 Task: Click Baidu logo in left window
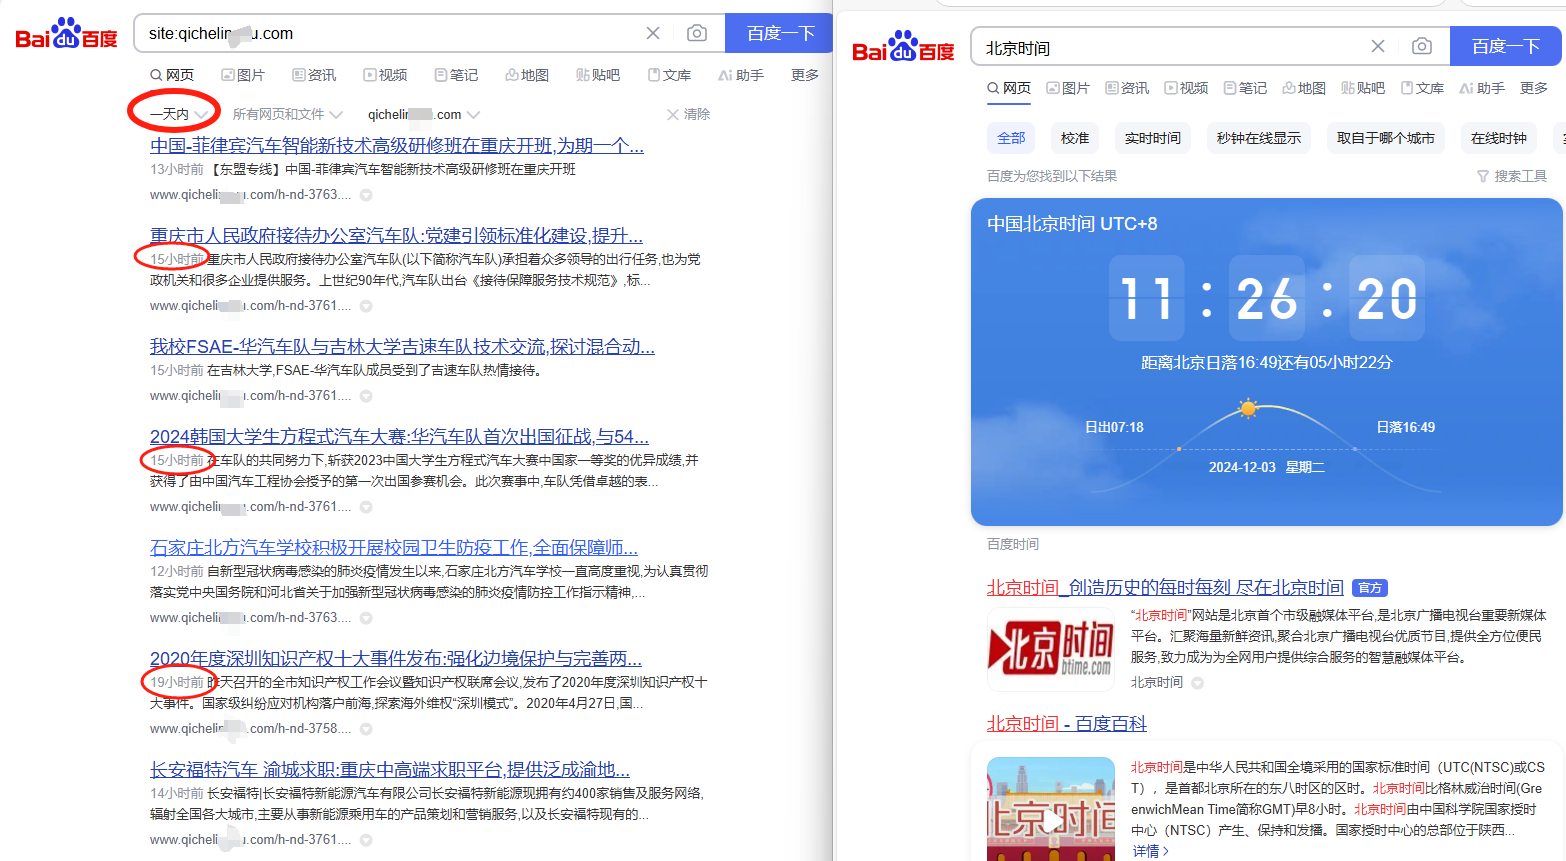coord(66,35)
